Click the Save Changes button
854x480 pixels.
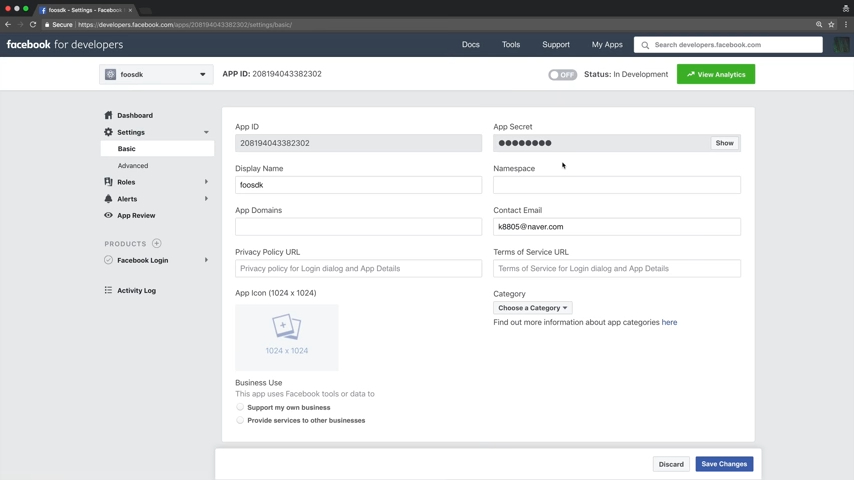(x=724, y=464)
